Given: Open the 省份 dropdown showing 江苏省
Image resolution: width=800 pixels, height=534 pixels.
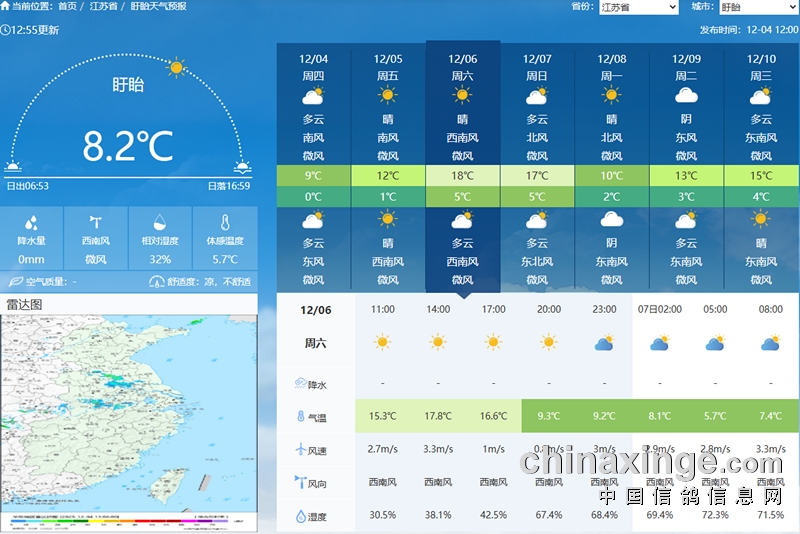Looking at the screenshot, I should pyautogui.click(x=638, y=7).
